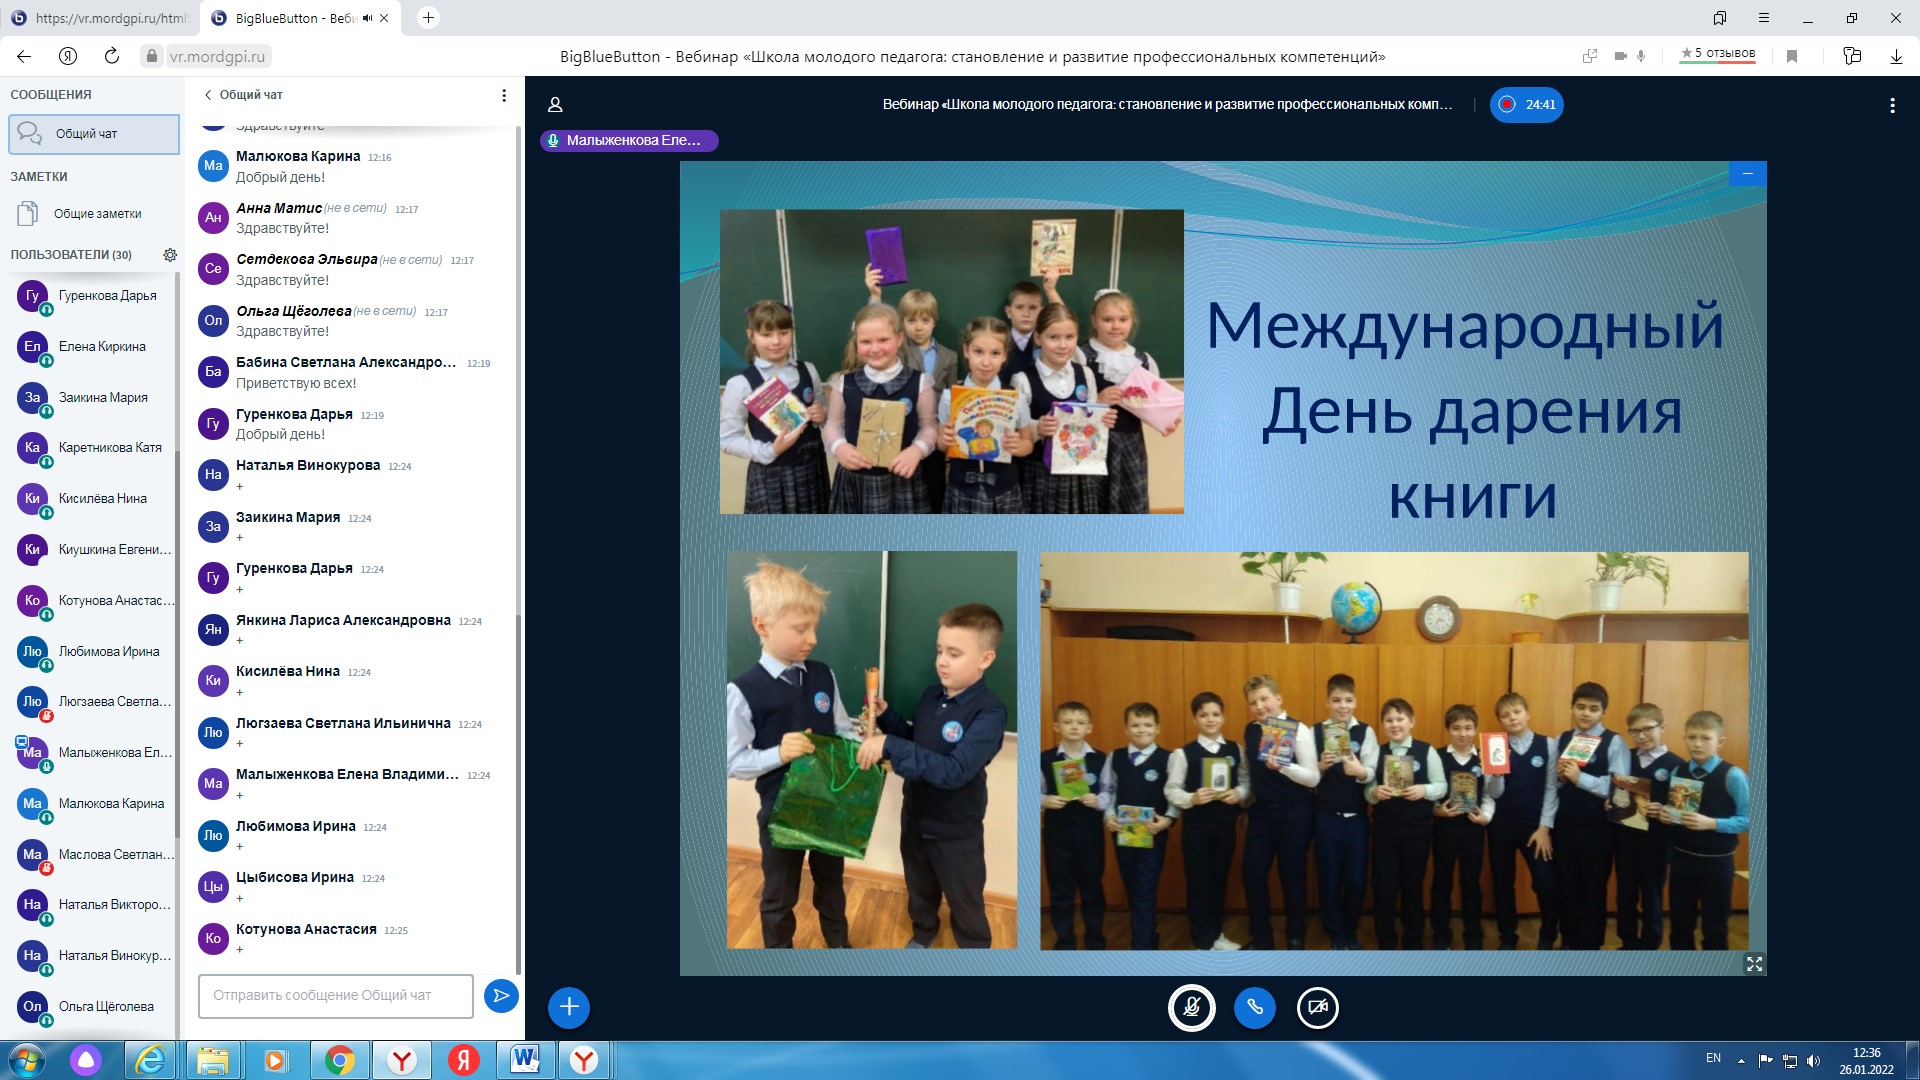The height and width of the screenshot is (1080, 1920).
Task: Toggle the browser camera permission icon
Action: click(1620, 57)
